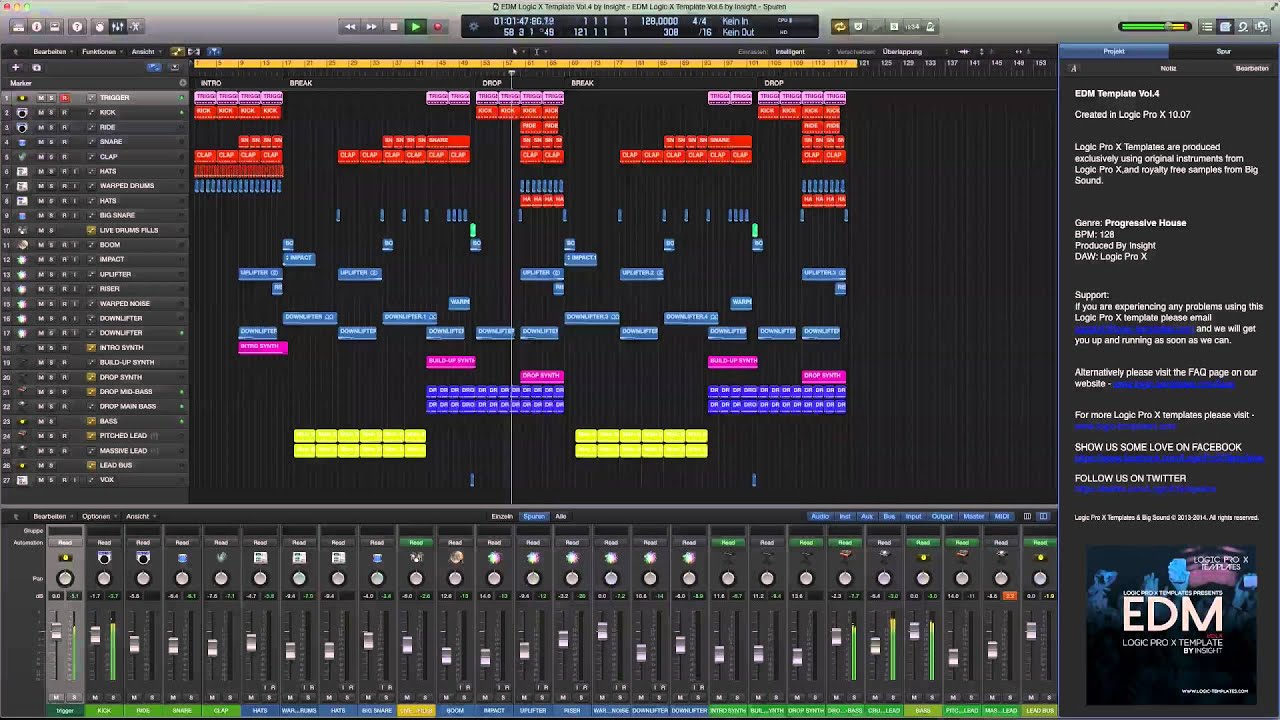
Task: Click the red Record button
Action: [x=437, y=27]
